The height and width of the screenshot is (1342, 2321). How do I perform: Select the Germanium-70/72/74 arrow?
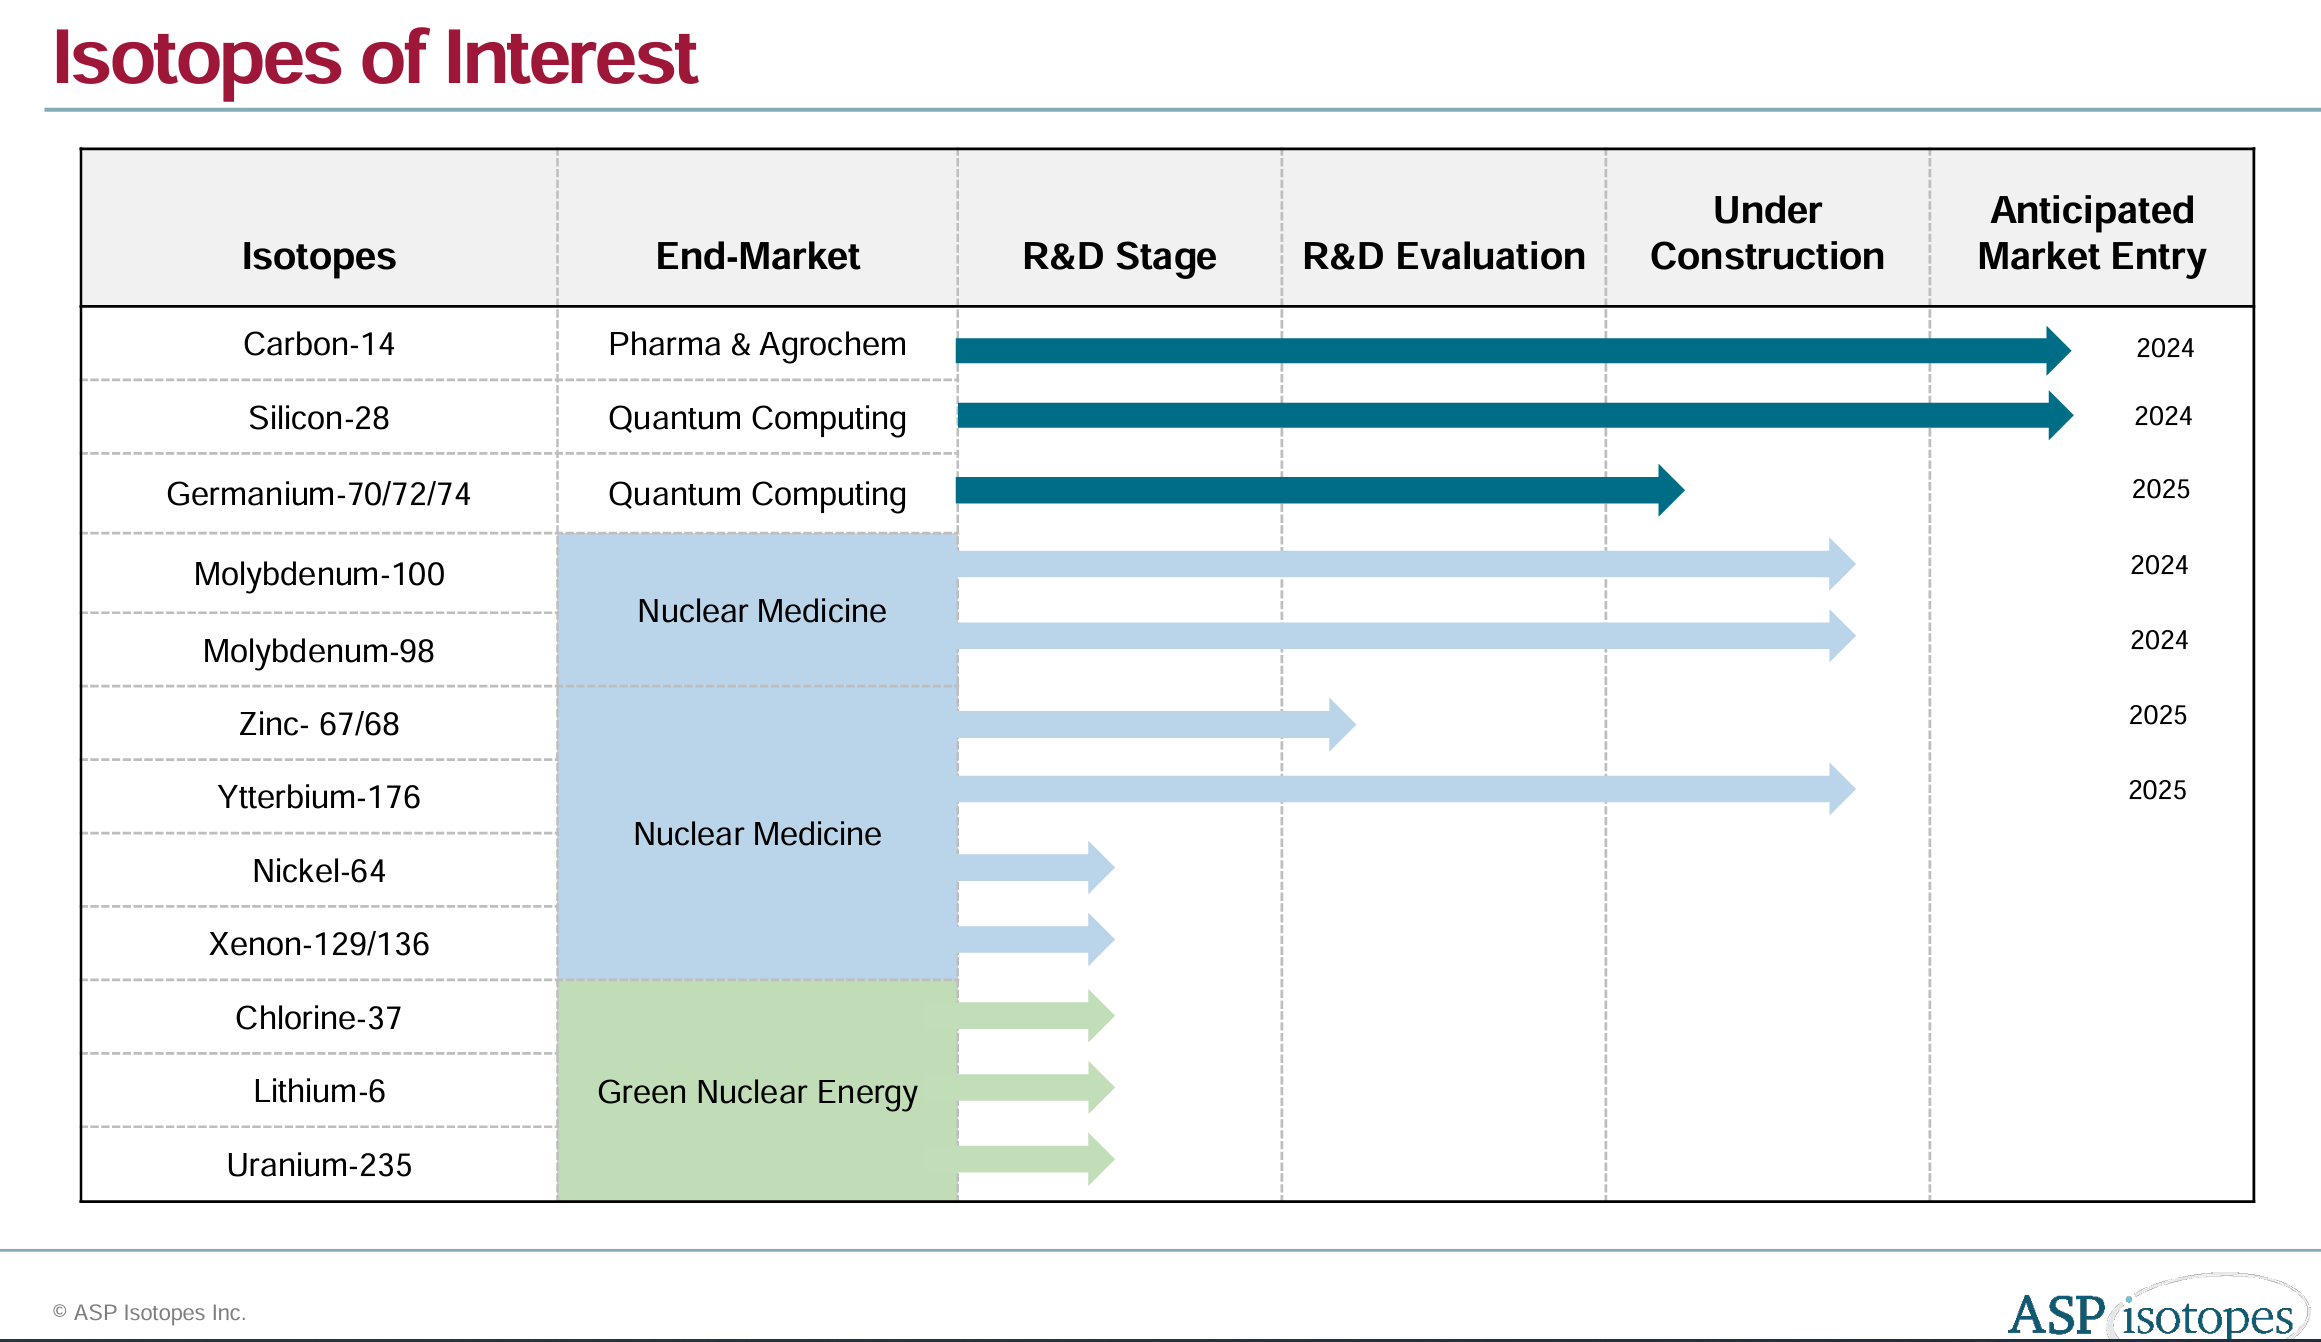(1300, 492)
